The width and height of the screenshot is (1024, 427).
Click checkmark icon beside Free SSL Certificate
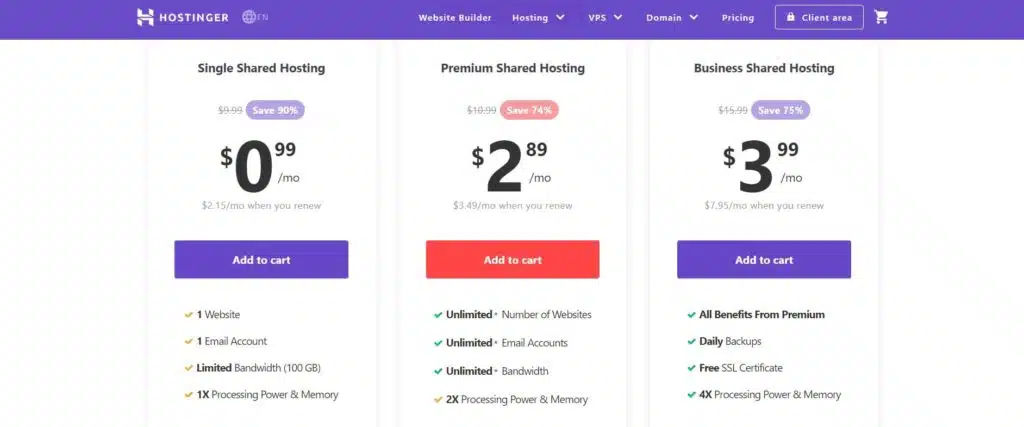[x=691, y=368]
